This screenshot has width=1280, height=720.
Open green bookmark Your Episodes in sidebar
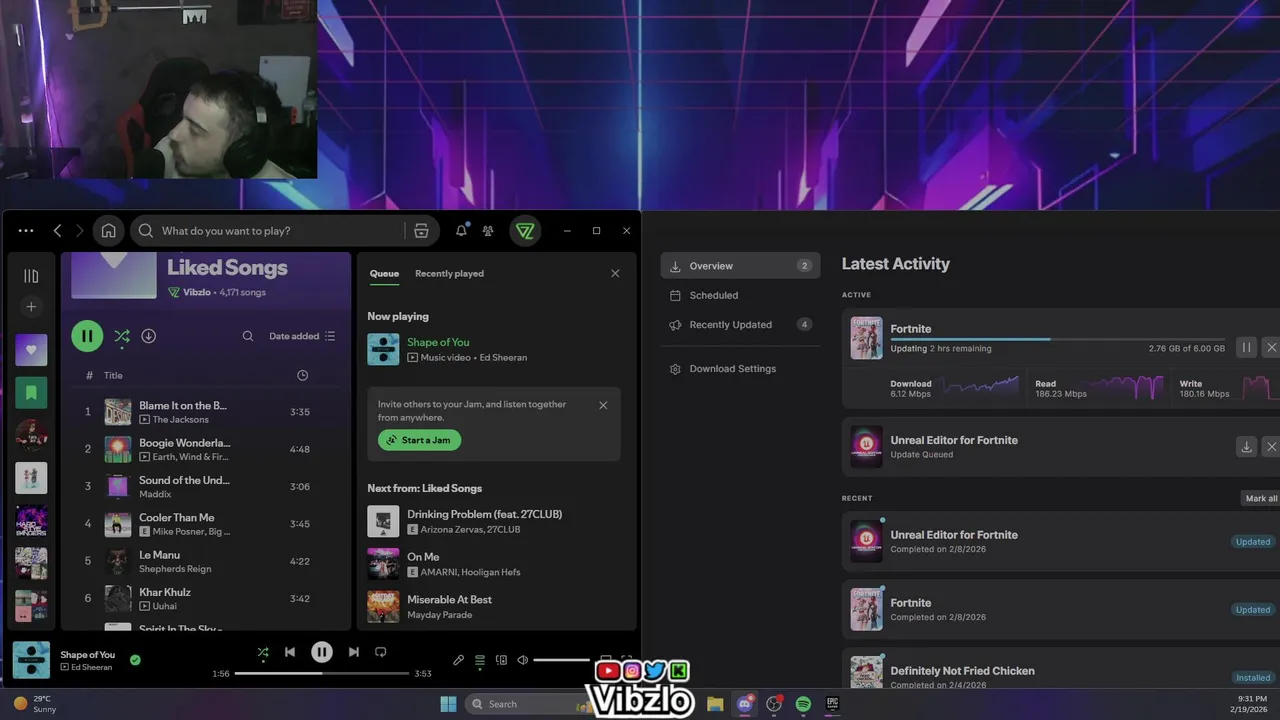click(31, 393)
